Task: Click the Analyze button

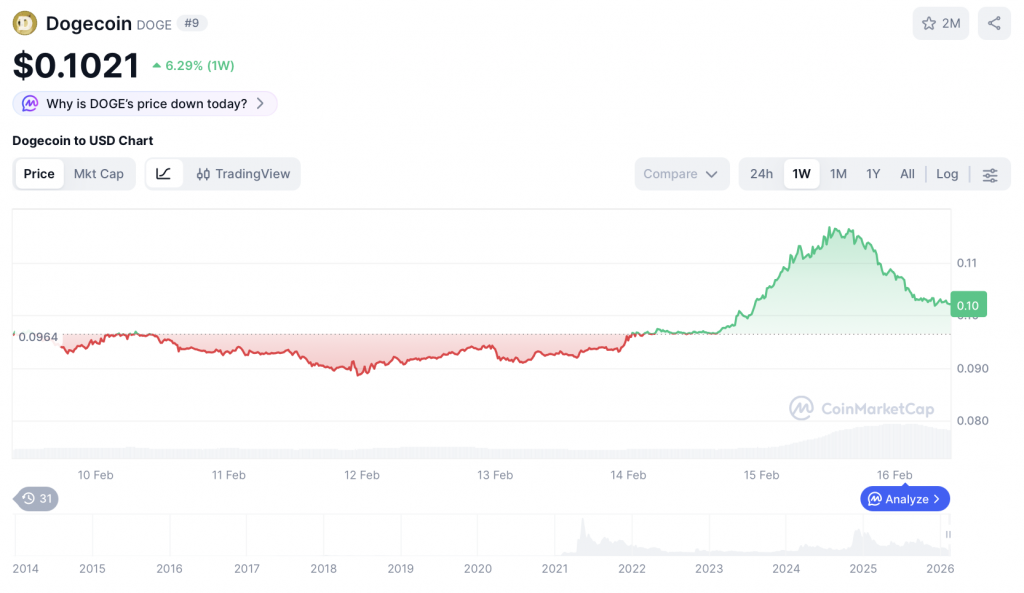Action: 904,498
